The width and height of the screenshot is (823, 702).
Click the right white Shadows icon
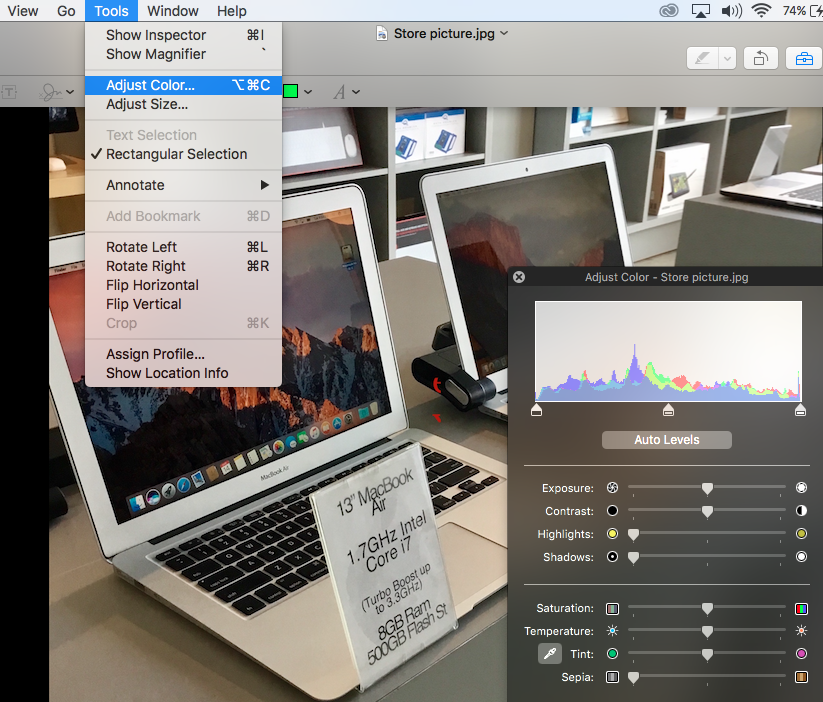801,557
